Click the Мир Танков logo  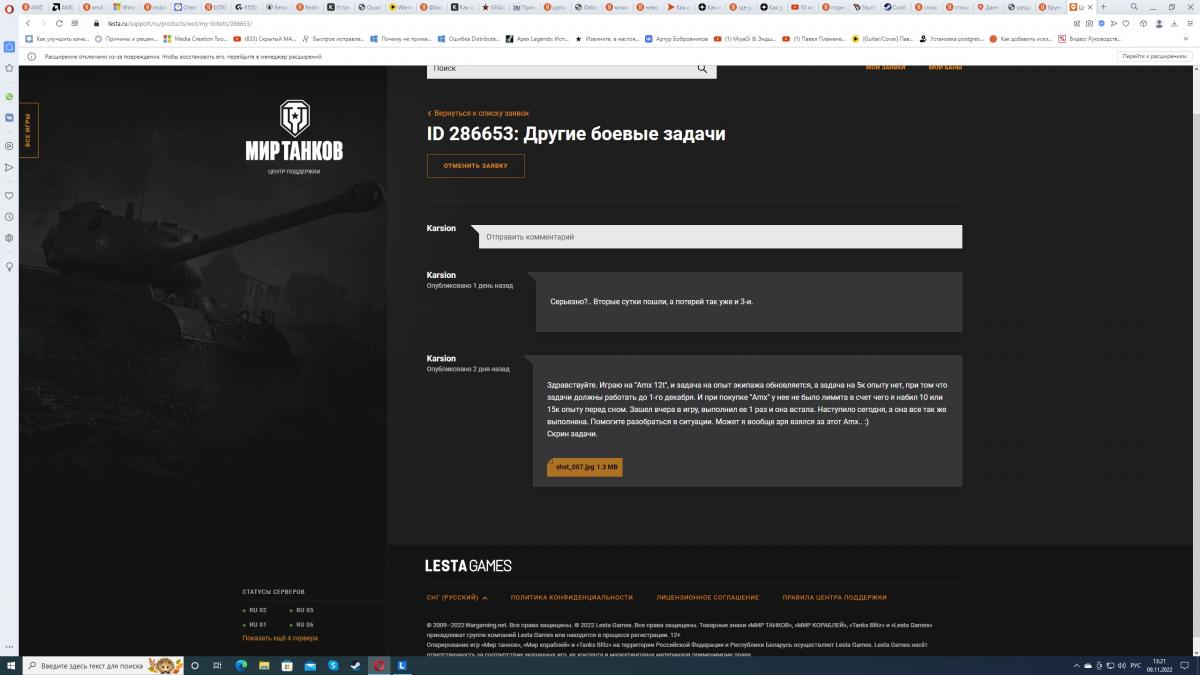pyautogui.click(x=294, y=133)
